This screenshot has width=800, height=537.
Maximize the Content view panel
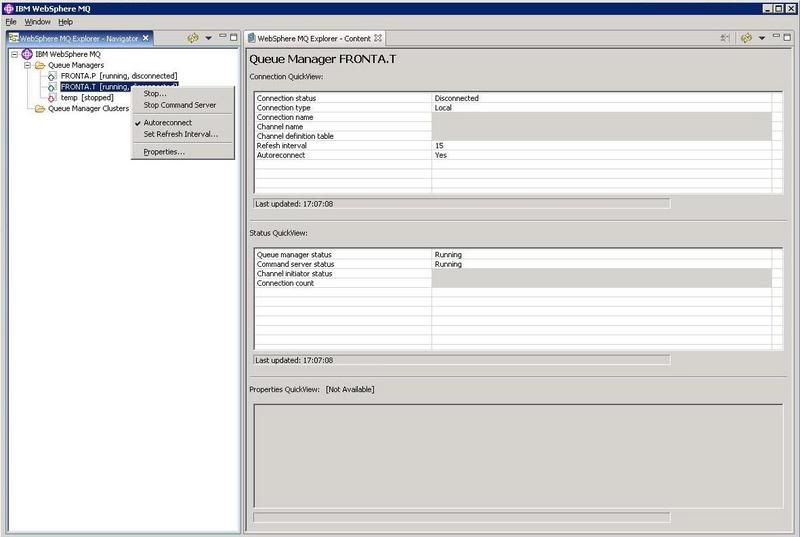[787, 37]
